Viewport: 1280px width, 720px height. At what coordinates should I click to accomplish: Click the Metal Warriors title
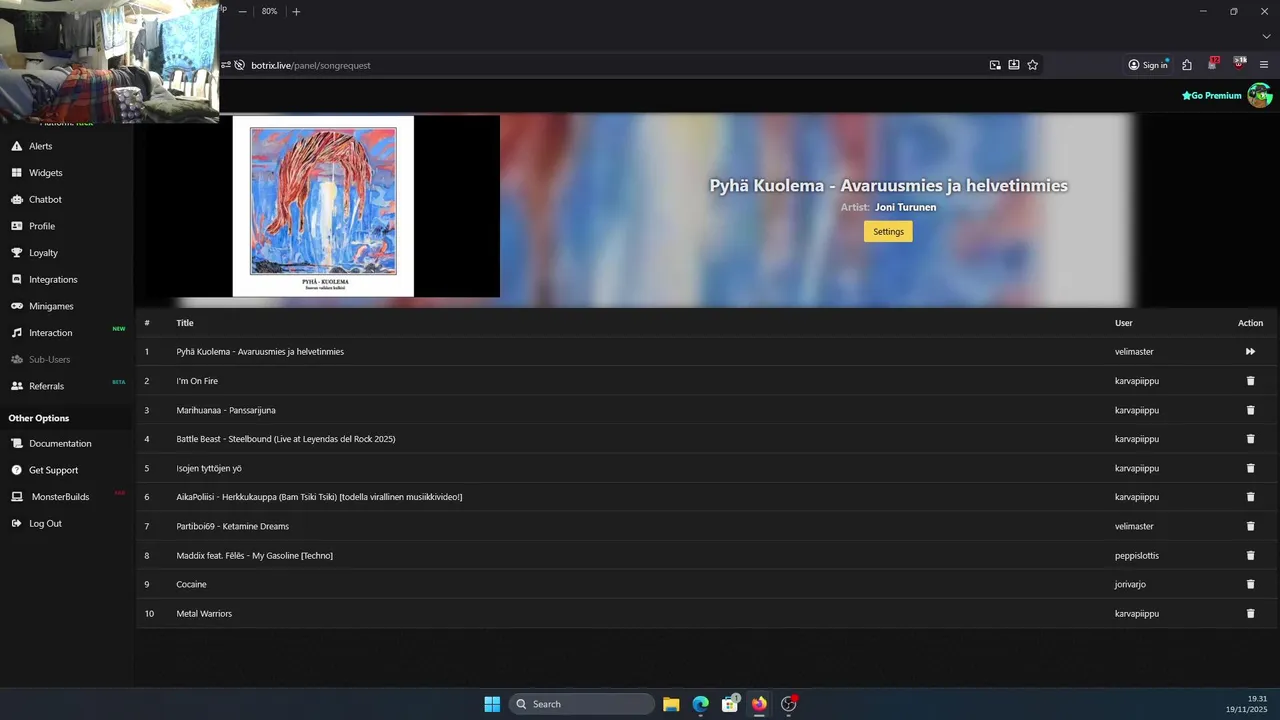coord(204,613)
